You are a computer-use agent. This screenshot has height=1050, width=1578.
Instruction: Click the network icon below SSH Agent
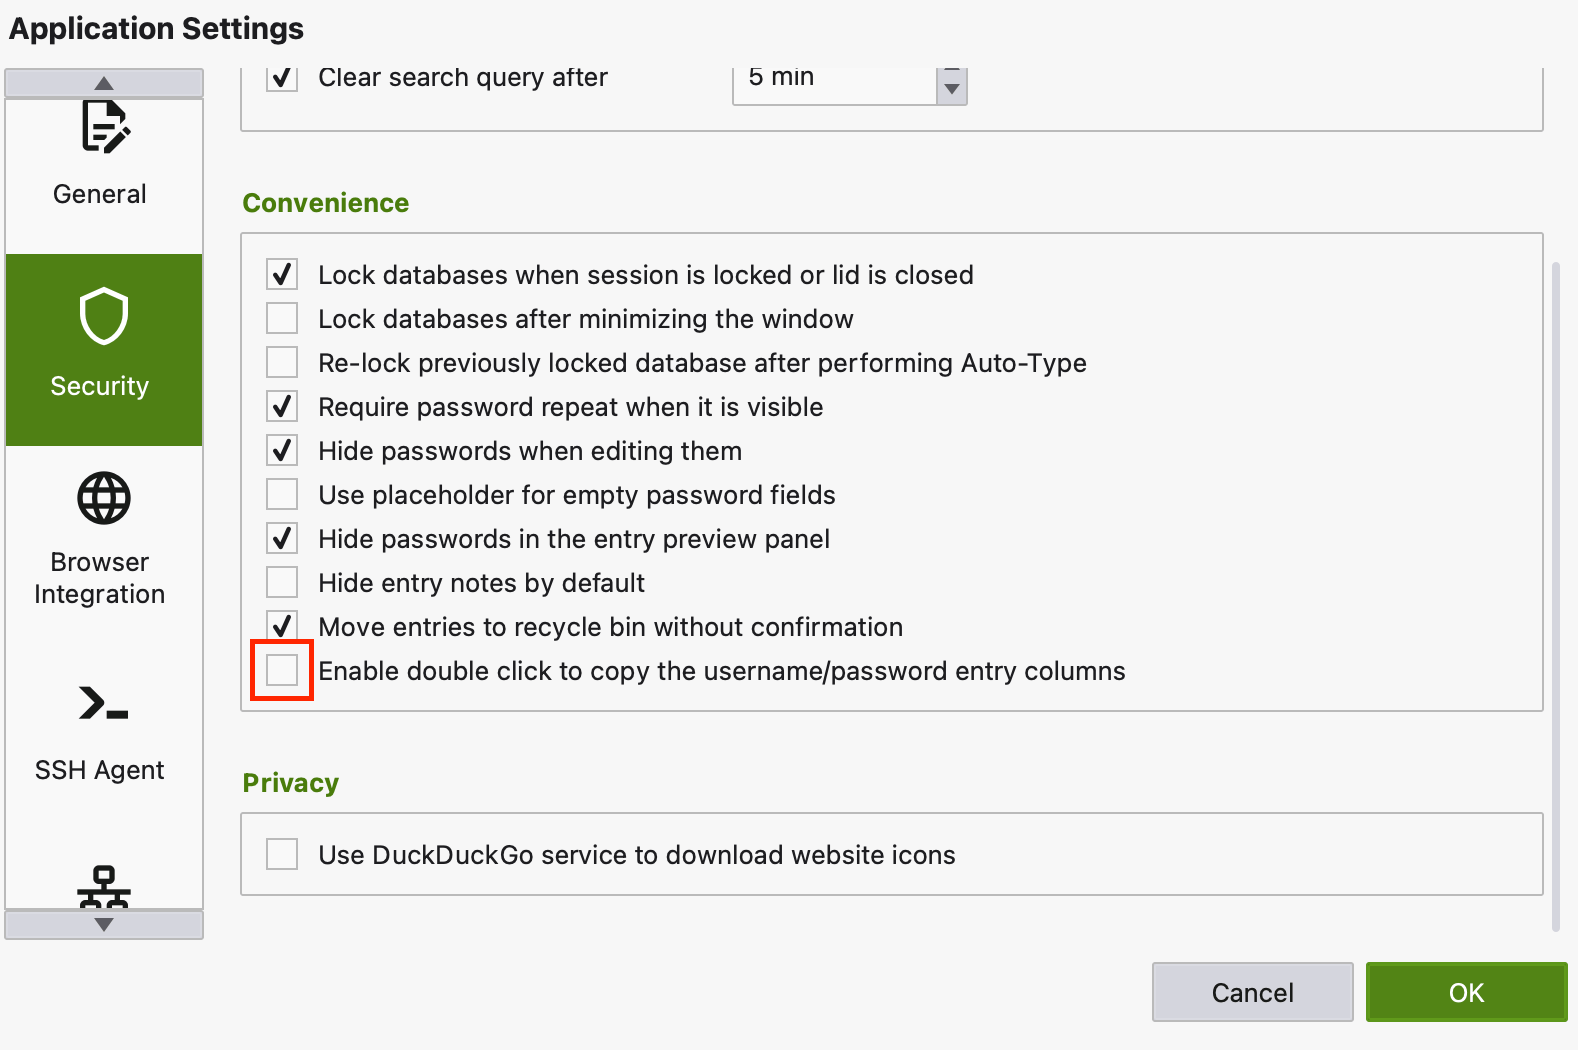(x=104, y=886)
